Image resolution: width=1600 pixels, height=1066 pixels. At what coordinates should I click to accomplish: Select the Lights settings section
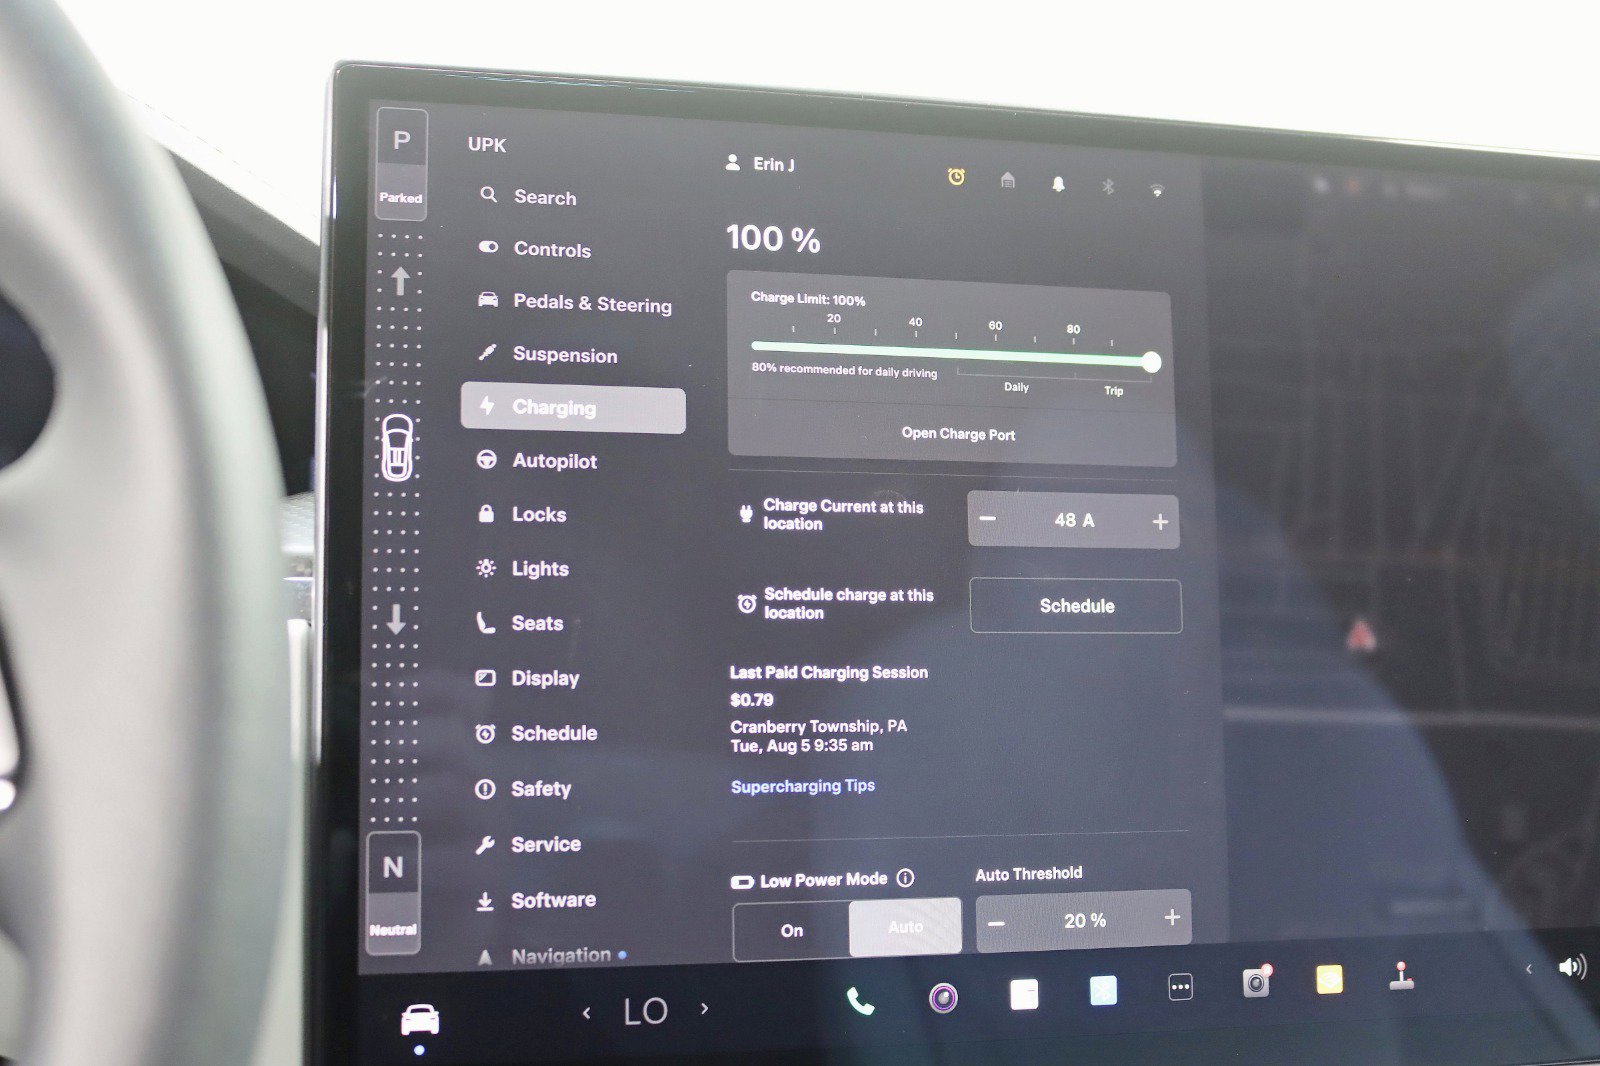coord(540,568)
